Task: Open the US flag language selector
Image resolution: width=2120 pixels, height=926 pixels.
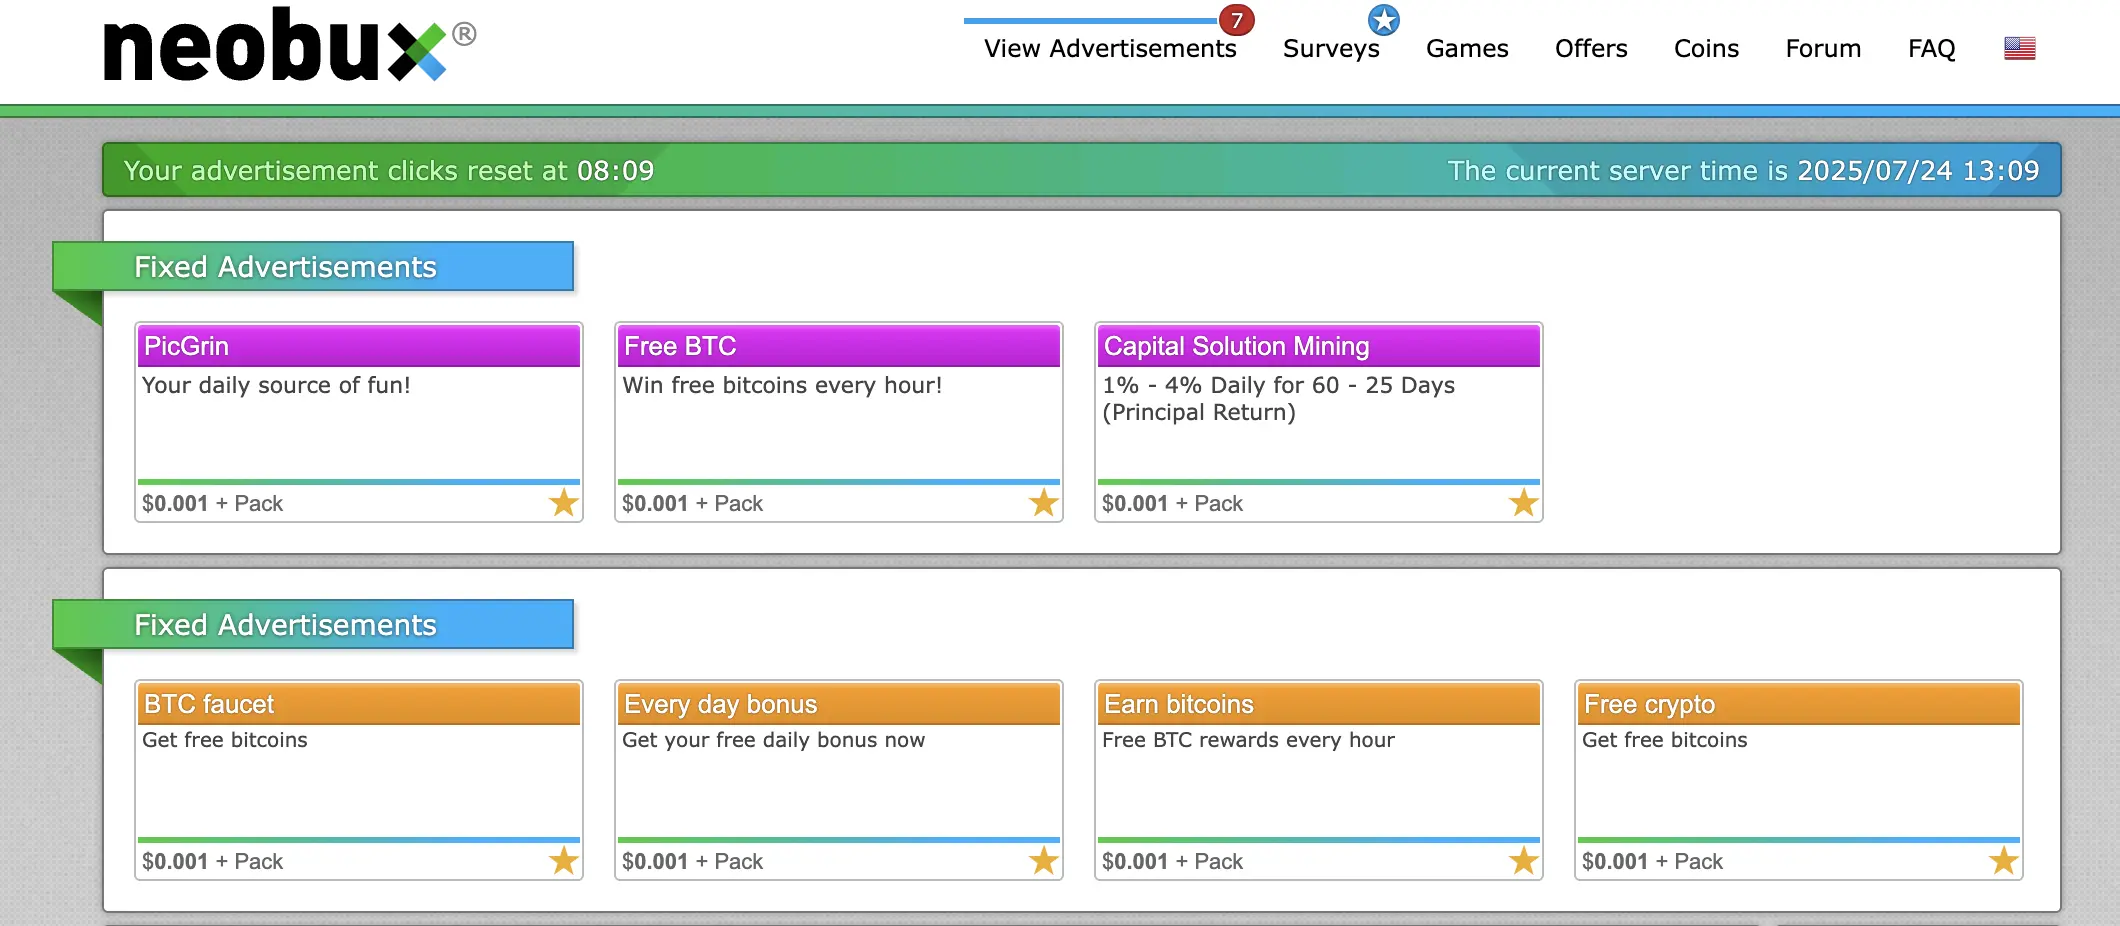Action: click(x=2019, y=48)
